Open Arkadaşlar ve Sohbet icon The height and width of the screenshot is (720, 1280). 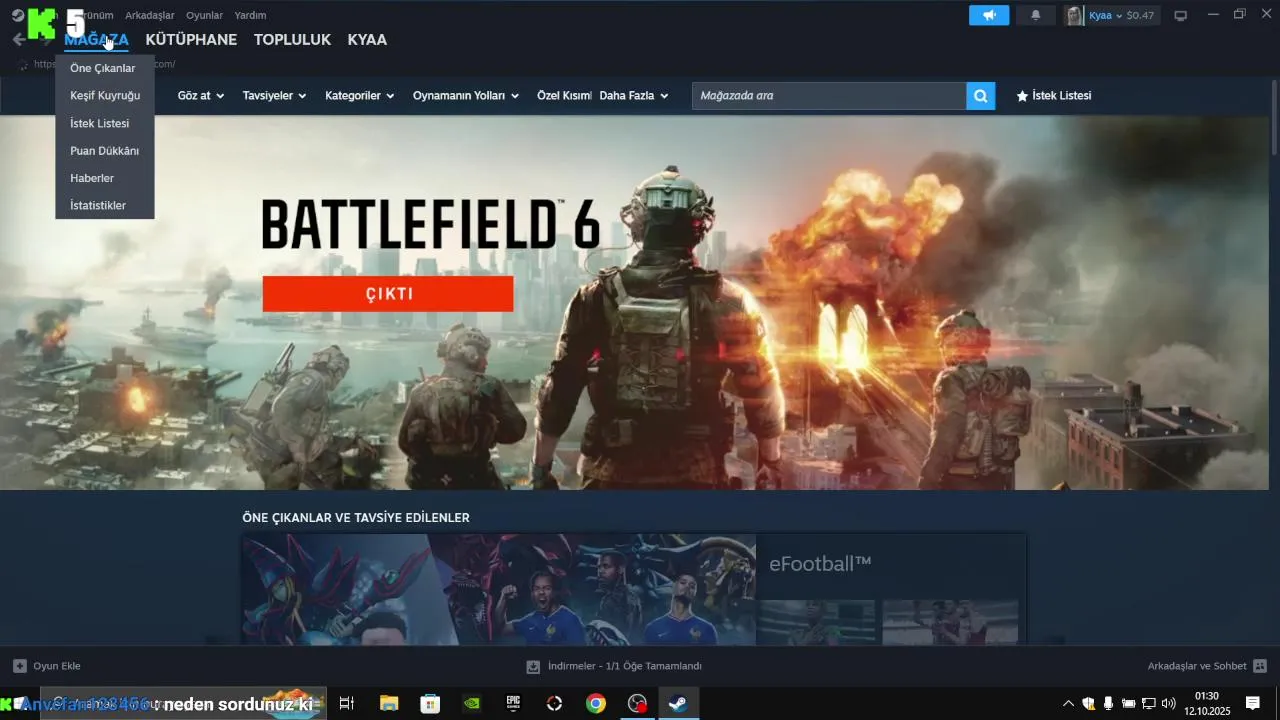coord(1260,666)
